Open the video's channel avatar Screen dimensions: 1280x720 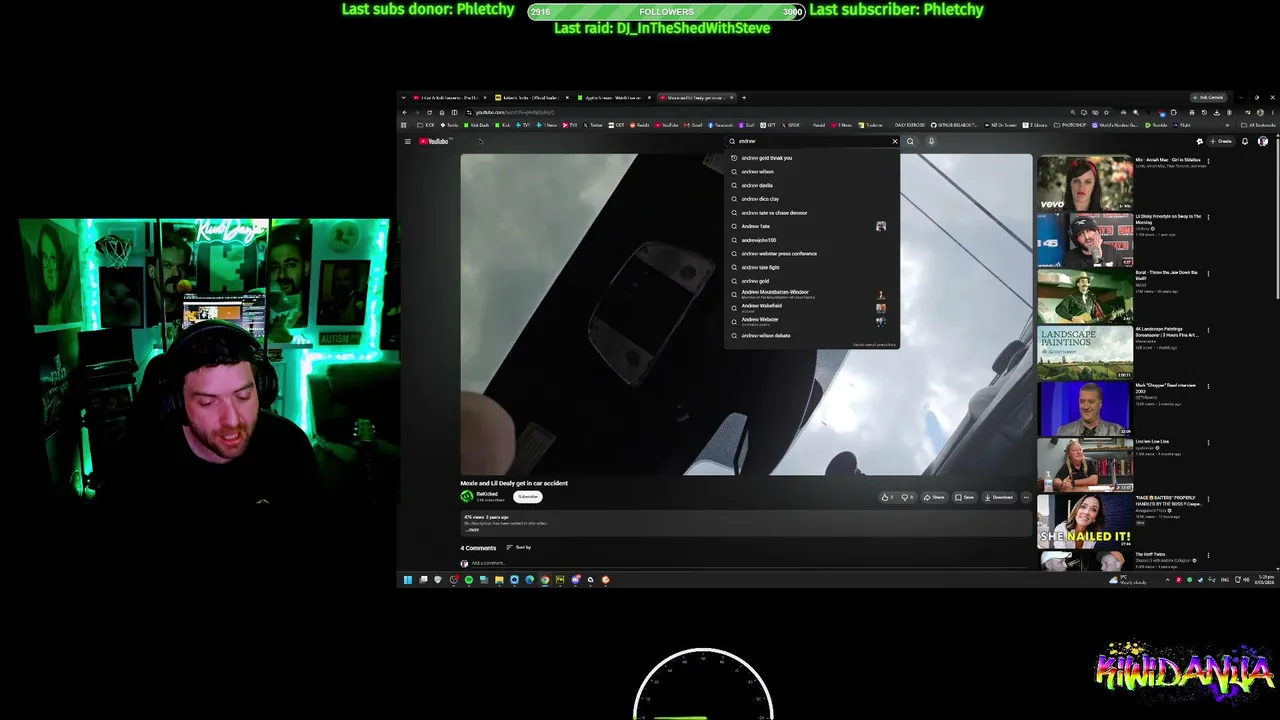coord(466,496)
